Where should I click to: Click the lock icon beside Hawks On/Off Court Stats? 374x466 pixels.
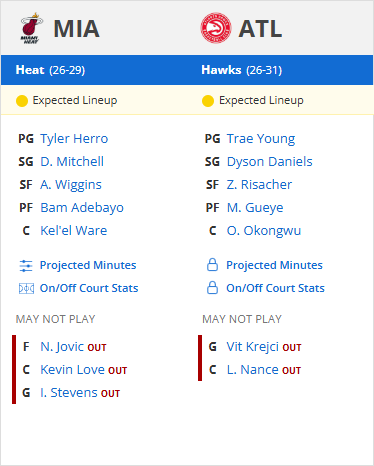click(x=212, y=288)
